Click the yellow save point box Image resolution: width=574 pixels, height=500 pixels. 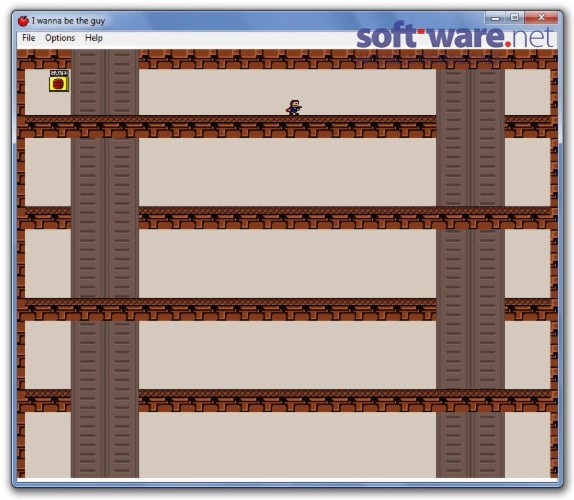click(59, 81)
